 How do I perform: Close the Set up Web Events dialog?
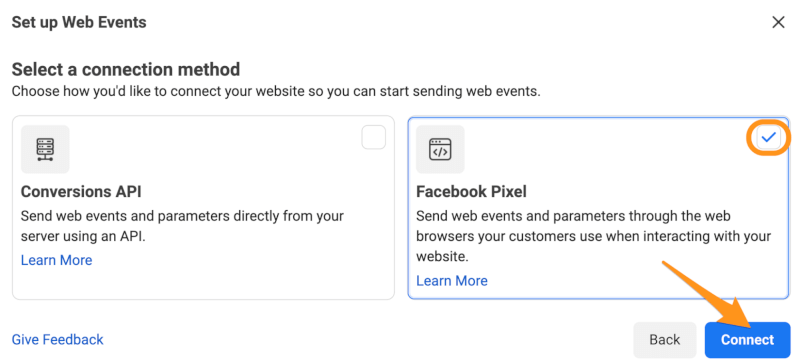point(778,22)
